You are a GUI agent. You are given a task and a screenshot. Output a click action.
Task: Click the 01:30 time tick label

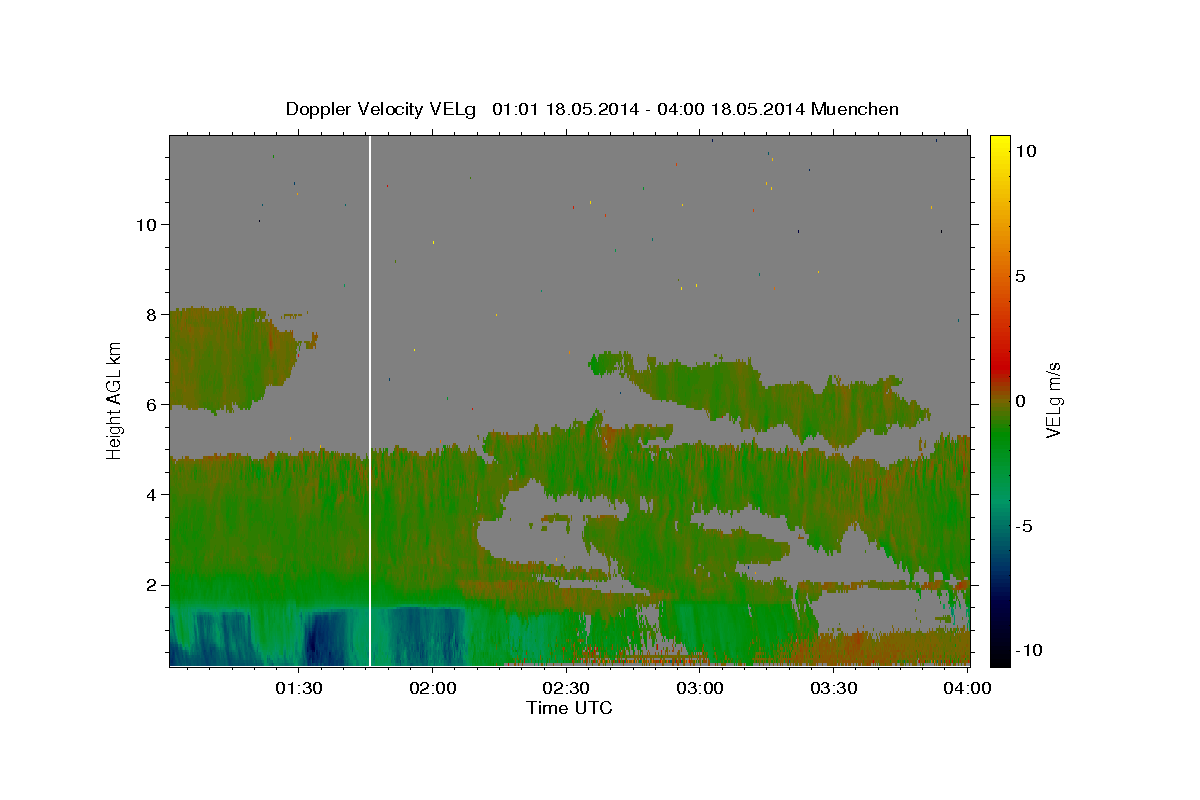(x=299, y=689)
